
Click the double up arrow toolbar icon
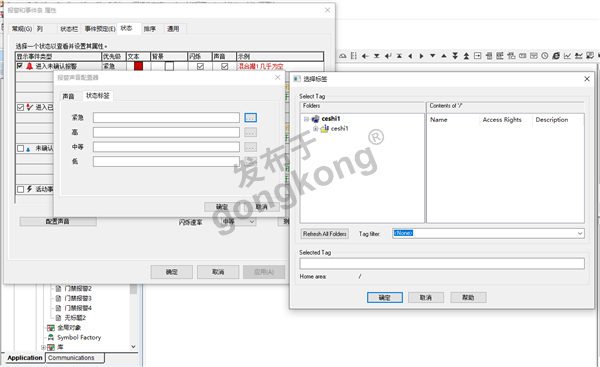pyautogui.click(x=466, y=56)
